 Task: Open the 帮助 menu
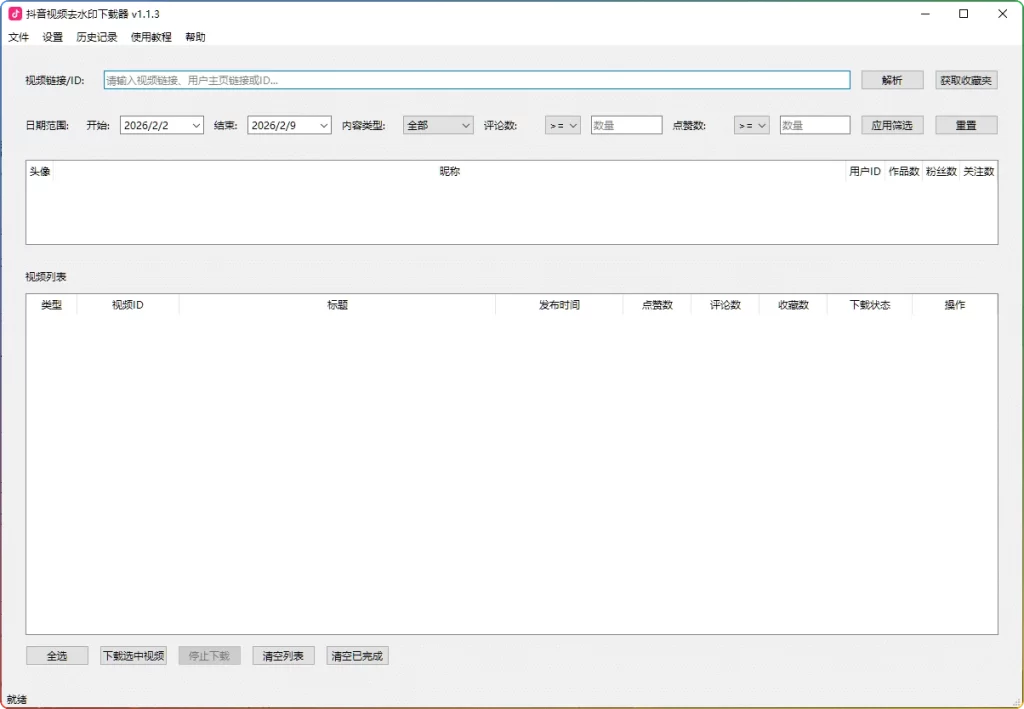(194, 37)
